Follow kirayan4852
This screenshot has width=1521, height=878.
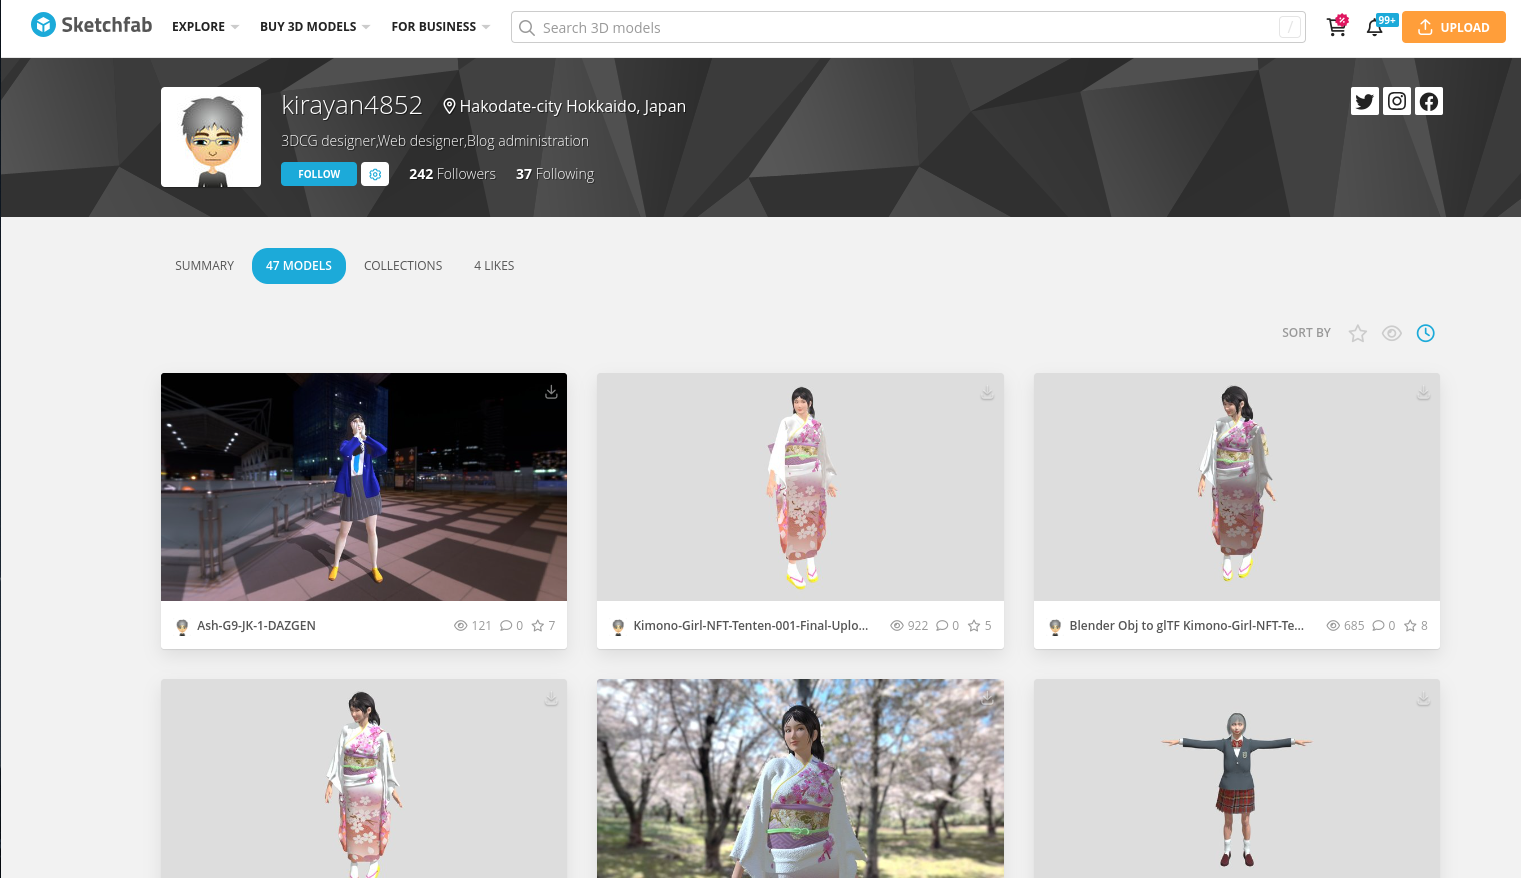(x=319, y=174)
